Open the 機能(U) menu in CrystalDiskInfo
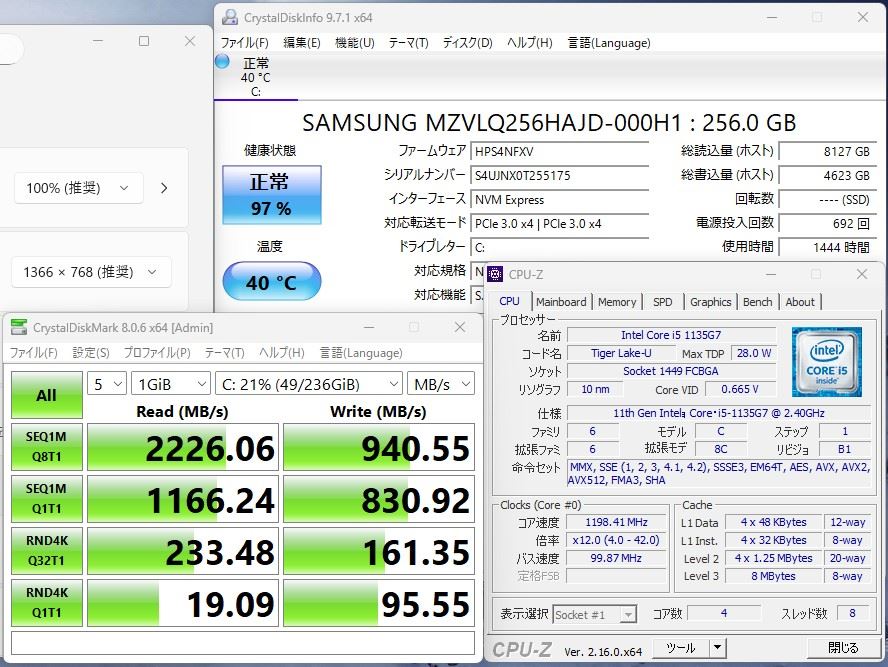 [x=354, y=43]
